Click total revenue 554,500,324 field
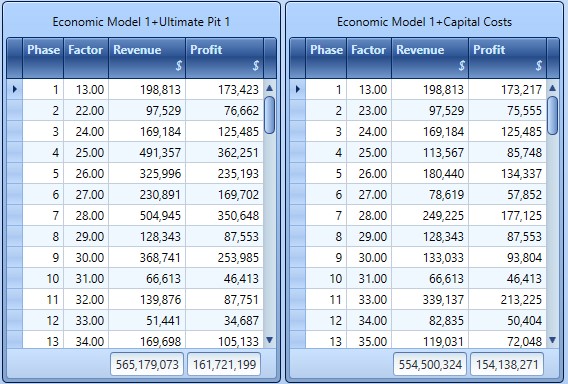The height and width of the screenshot is (384, 568). [x=430, y=364]
